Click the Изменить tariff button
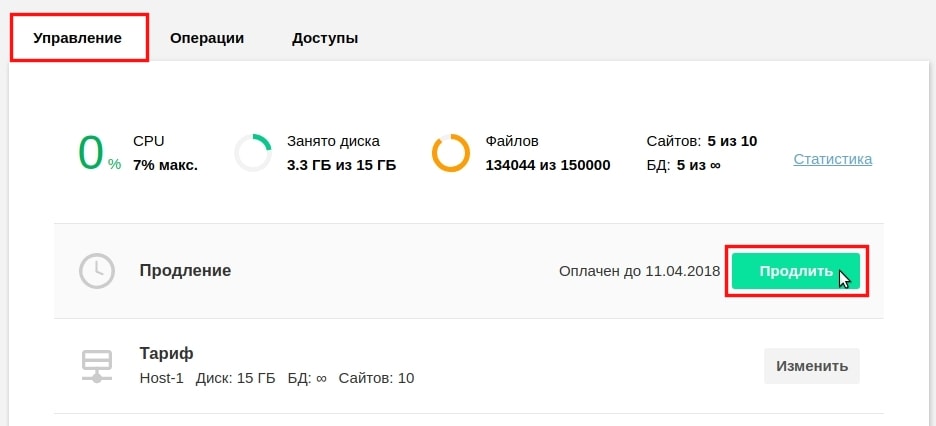Image resolution: width=936 pixels, height=426 pixels. coord(812,366)
